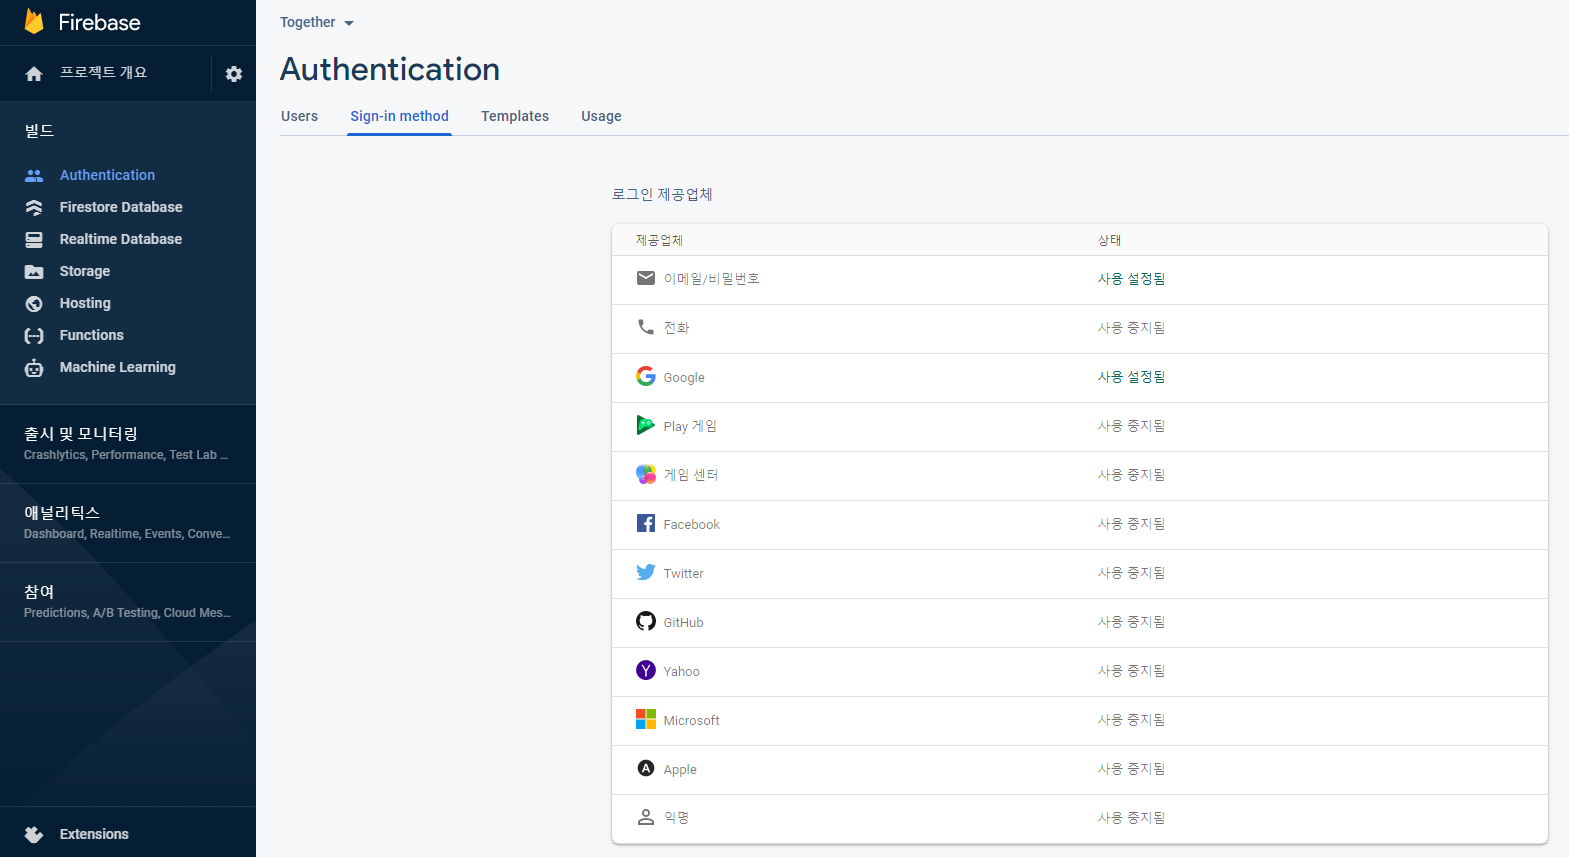Click 사용 중지됨 status in 전화 row
Screen dimensions: 1569x857
(x=1131, y=328)
